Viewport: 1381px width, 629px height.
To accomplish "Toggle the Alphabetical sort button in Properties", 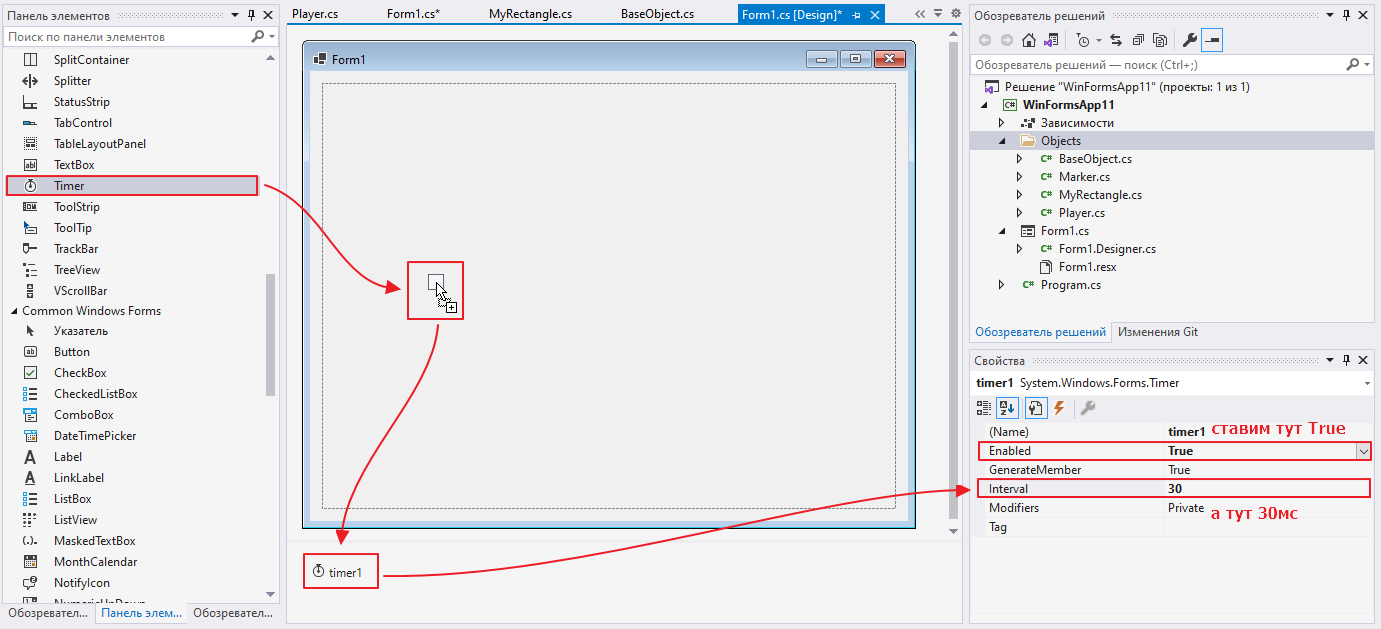I will (x=1005, y=408).
